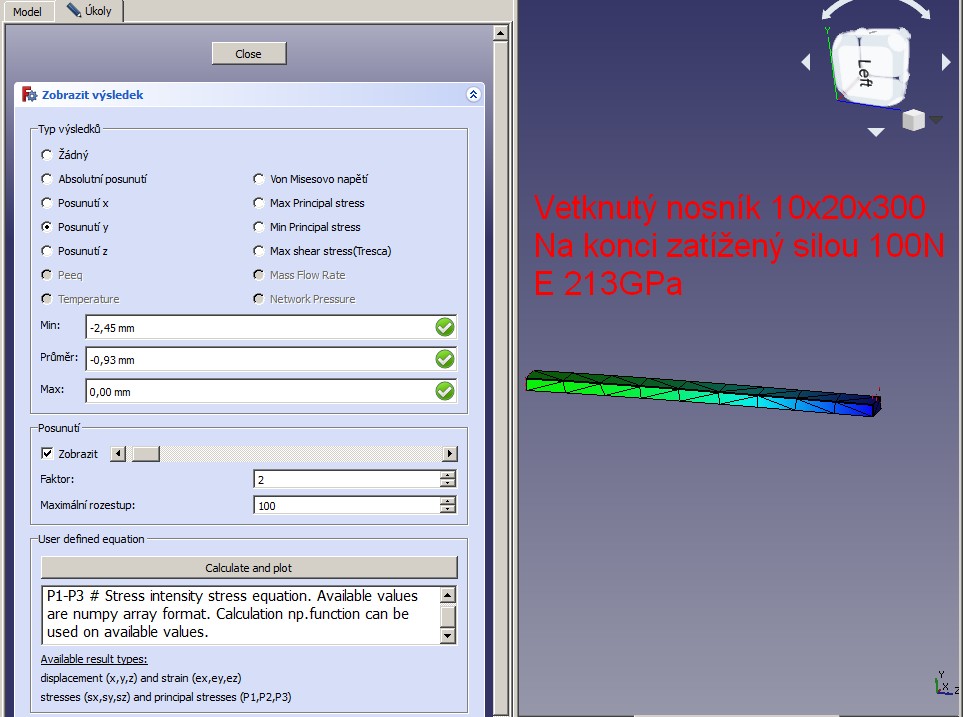Click green checkmark beside Průměr field
Screen dimensions: 963x717
click(x=445, y=359)
